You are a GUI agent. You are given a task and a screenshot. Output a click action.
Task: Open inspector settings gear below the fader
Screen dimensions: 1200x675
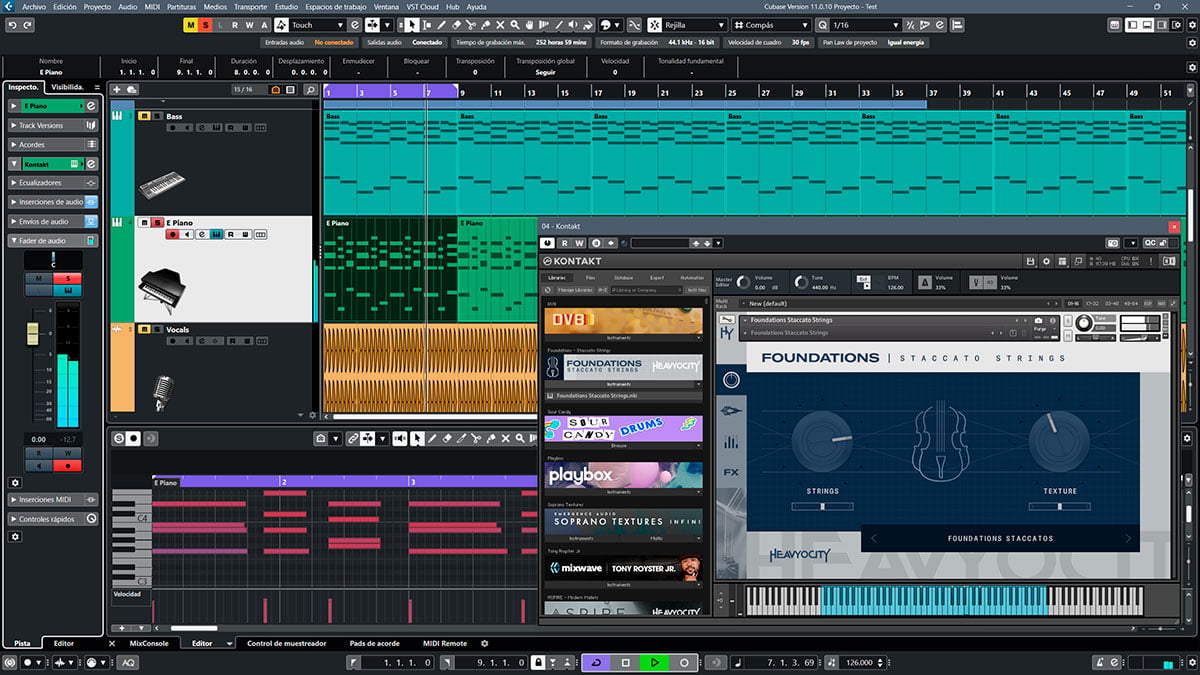pos(15,482)
